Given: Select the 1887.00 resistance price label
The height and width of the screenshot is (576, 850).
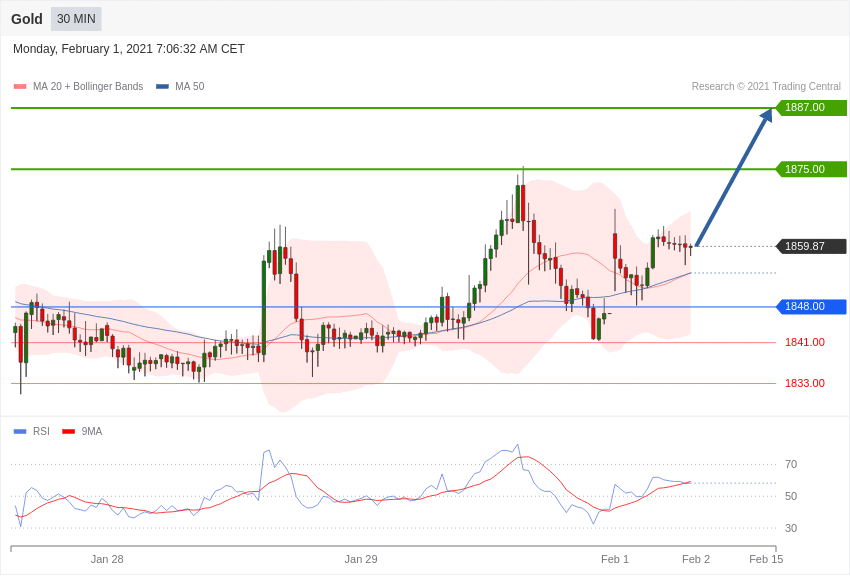Looking at the screenshot, I should point(811,107).
